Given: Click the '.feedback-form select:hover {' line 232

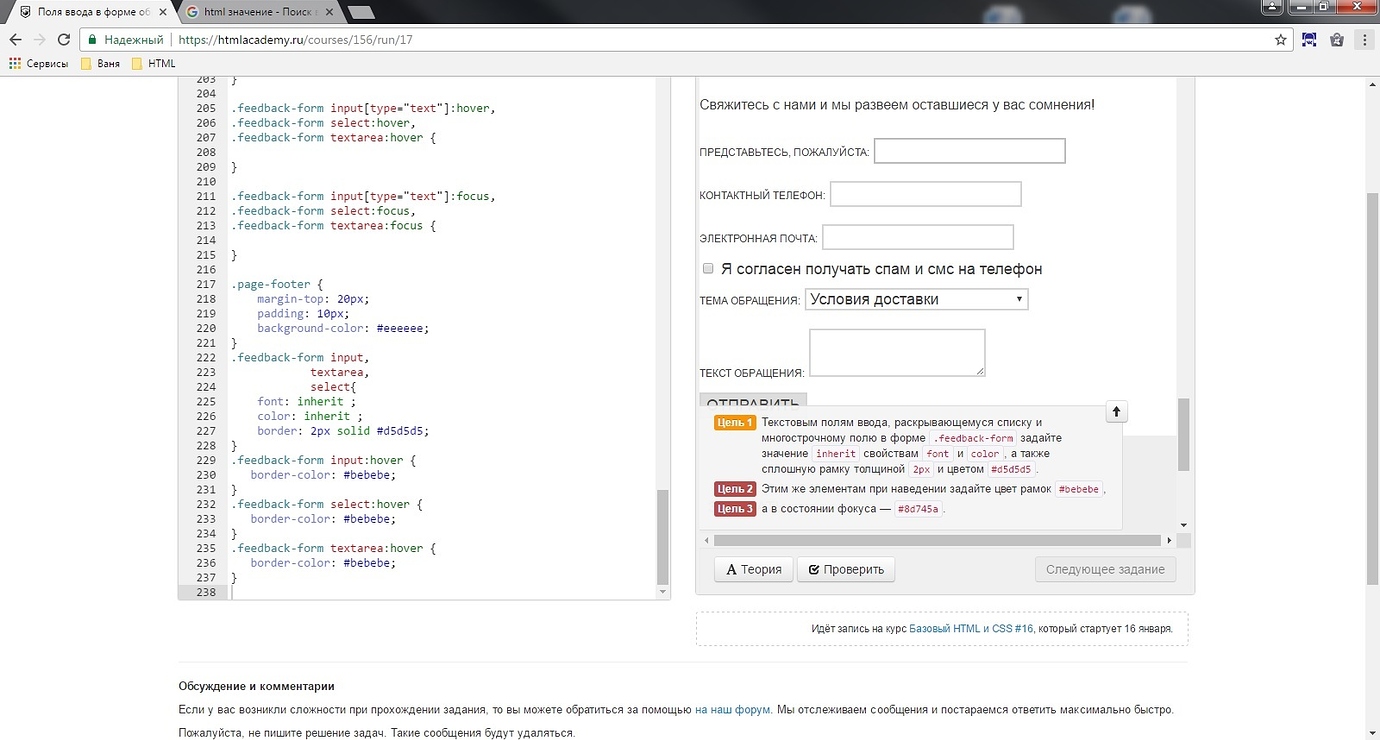Looking at the screenshot, I should (x=326, y=504).
